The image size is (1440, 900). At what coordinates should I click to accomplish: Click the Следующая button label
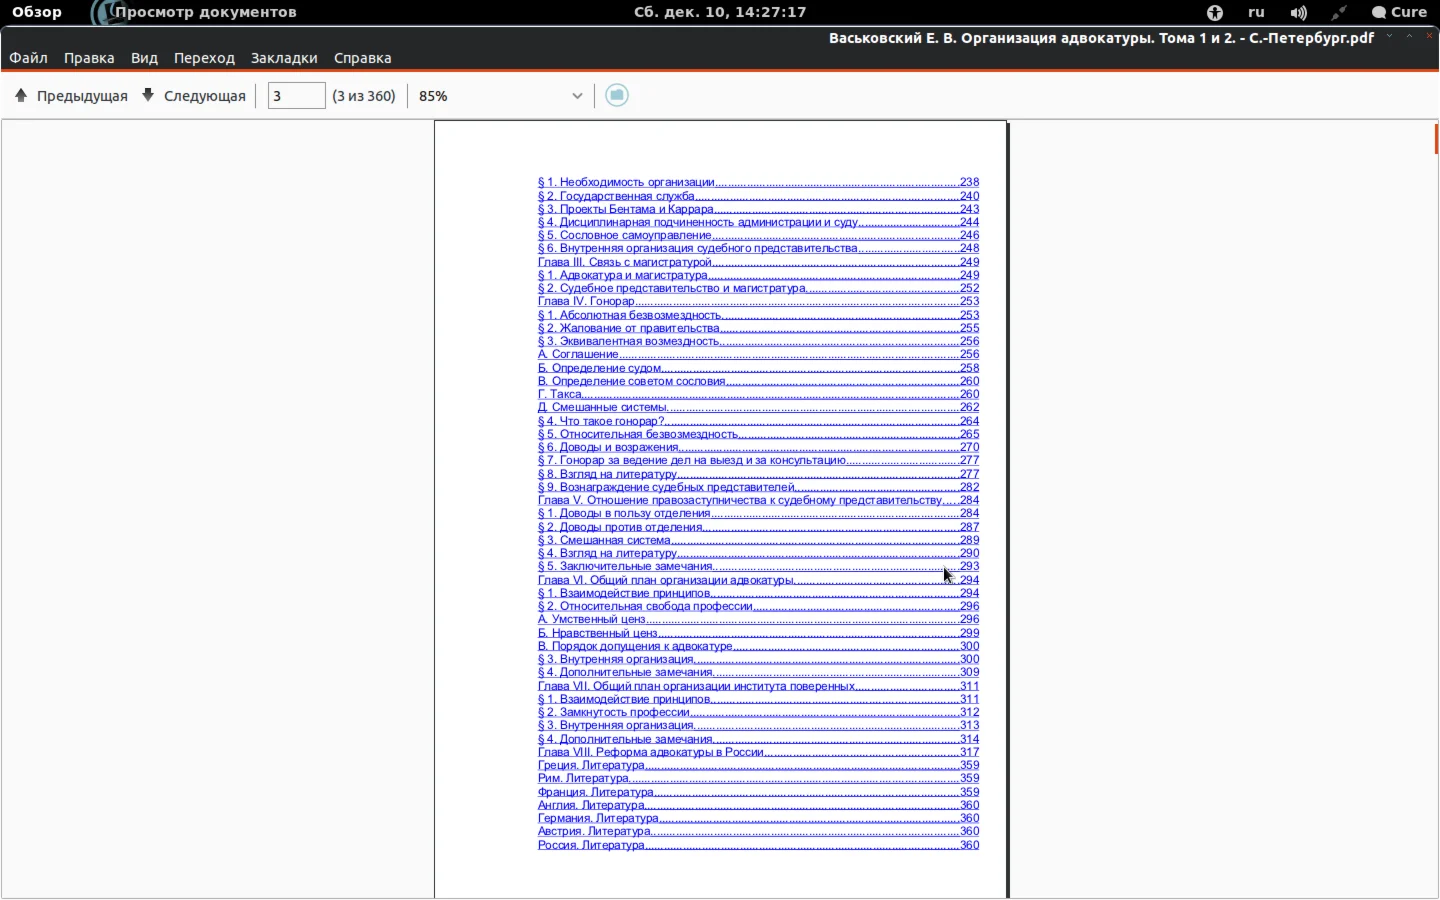205,96
